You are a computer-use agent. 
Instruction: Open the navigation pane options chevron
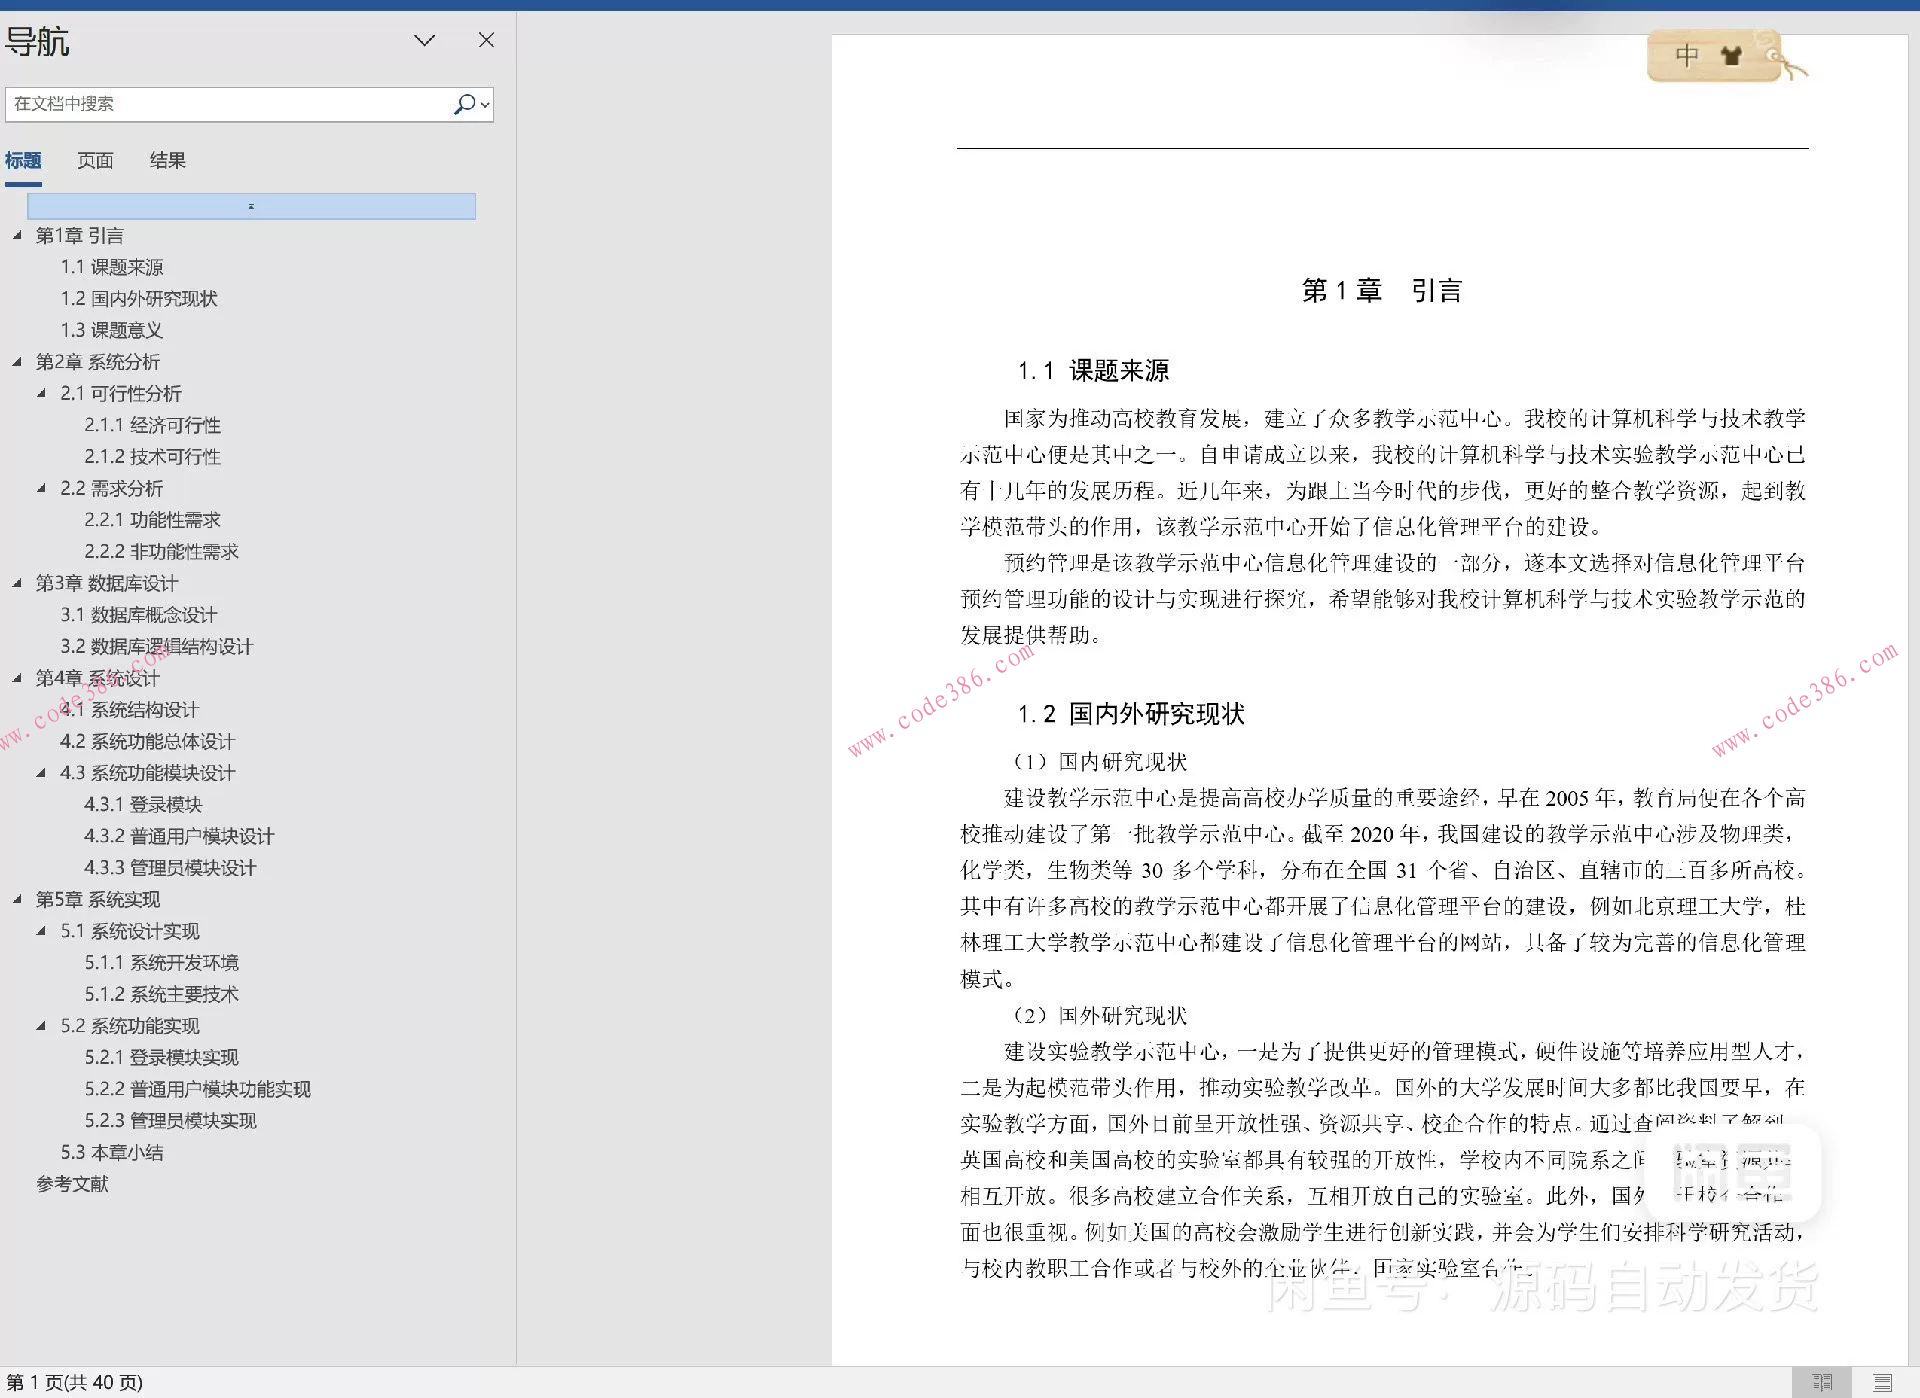[x=424, y=40]
